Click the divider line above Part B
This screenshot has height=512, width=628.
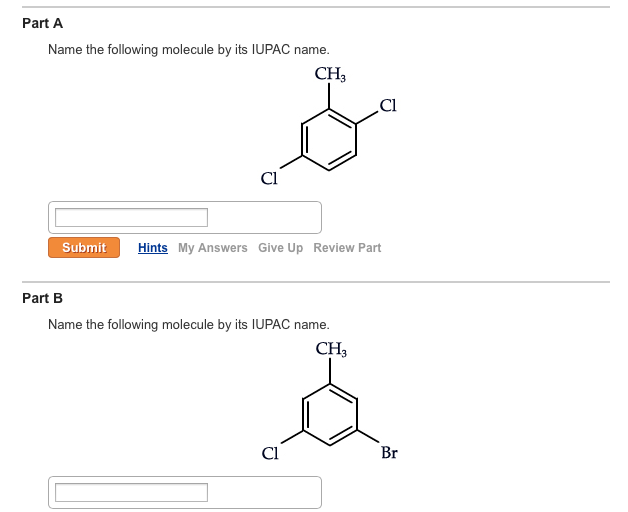pyautogui.click(x=314, y=282)
